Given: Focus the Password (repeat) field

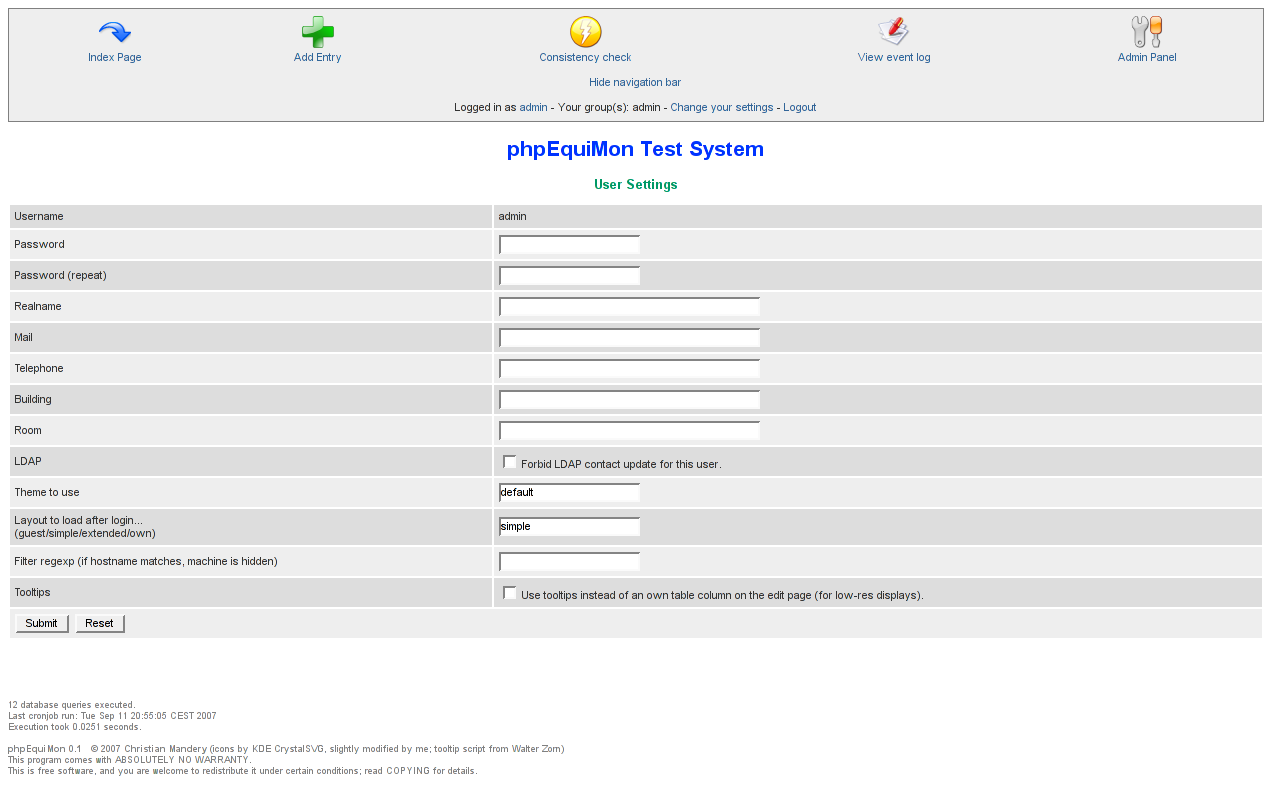Looking at the screenshot, I should click(569, 276).
